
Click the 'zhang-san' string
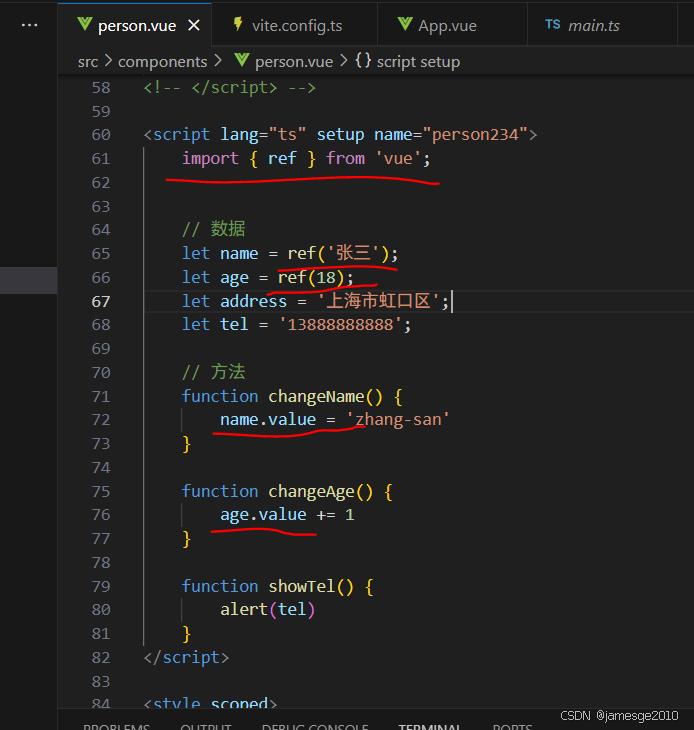coord(398,420)
